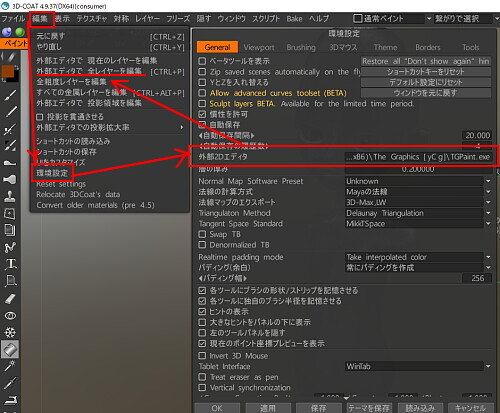Switch to Theme tab
Viewport: 500px width, 413px height.
pyautogui.click(x=385, y=47)
